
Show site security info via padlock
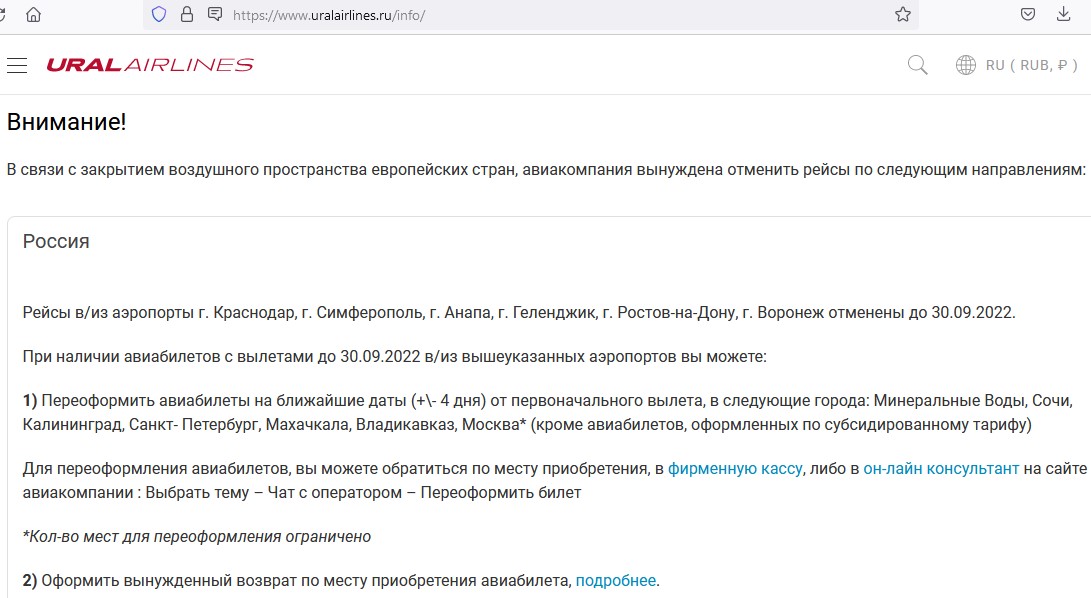click(186, 15)
